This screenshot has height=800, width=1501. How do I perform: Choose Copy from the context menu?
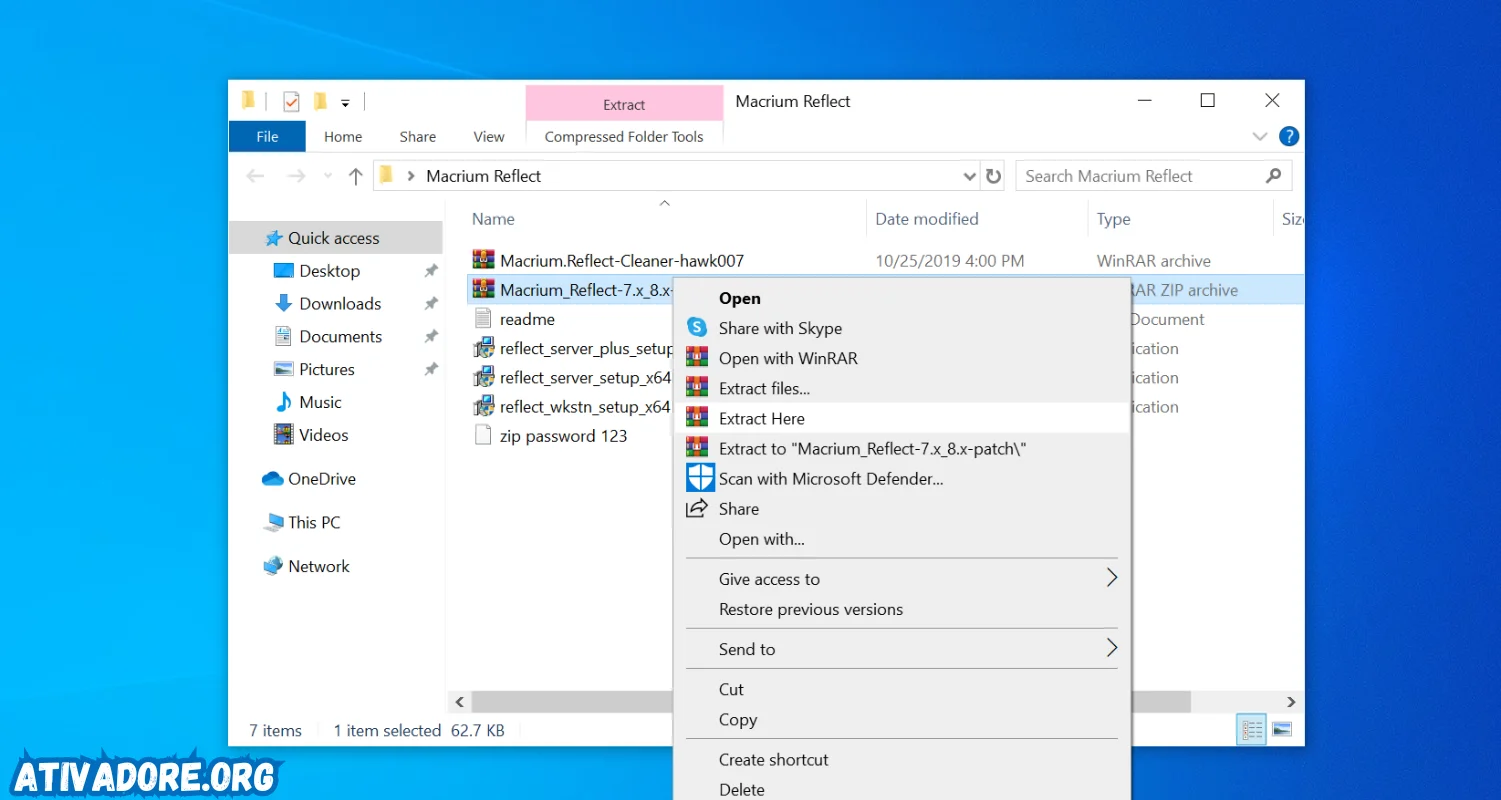click(904, 719)
